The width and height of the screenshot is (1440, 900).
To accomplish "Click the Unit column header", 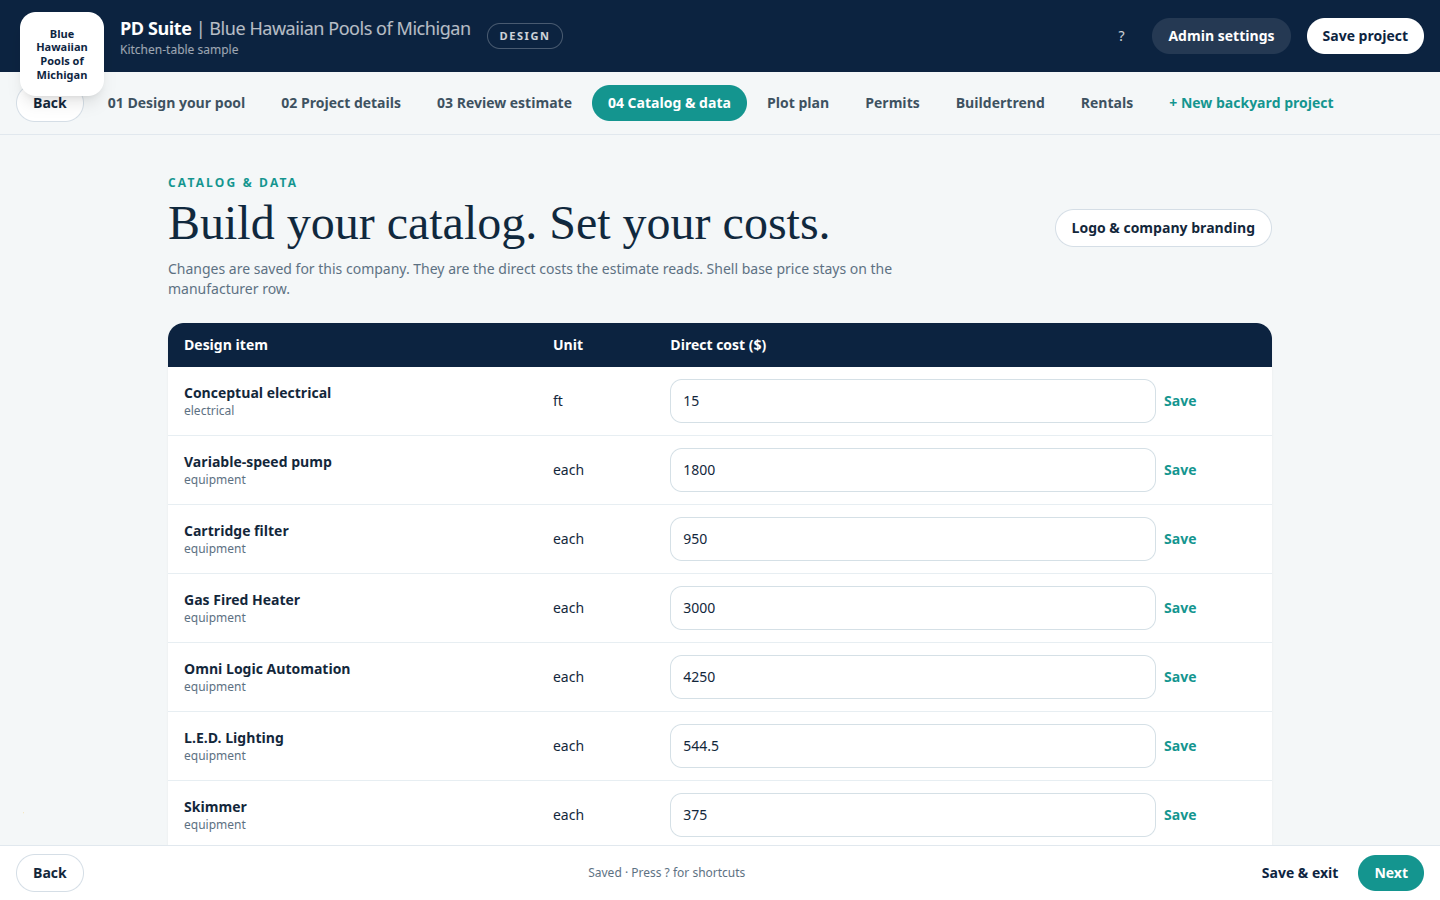I will (x=568, y=345).
